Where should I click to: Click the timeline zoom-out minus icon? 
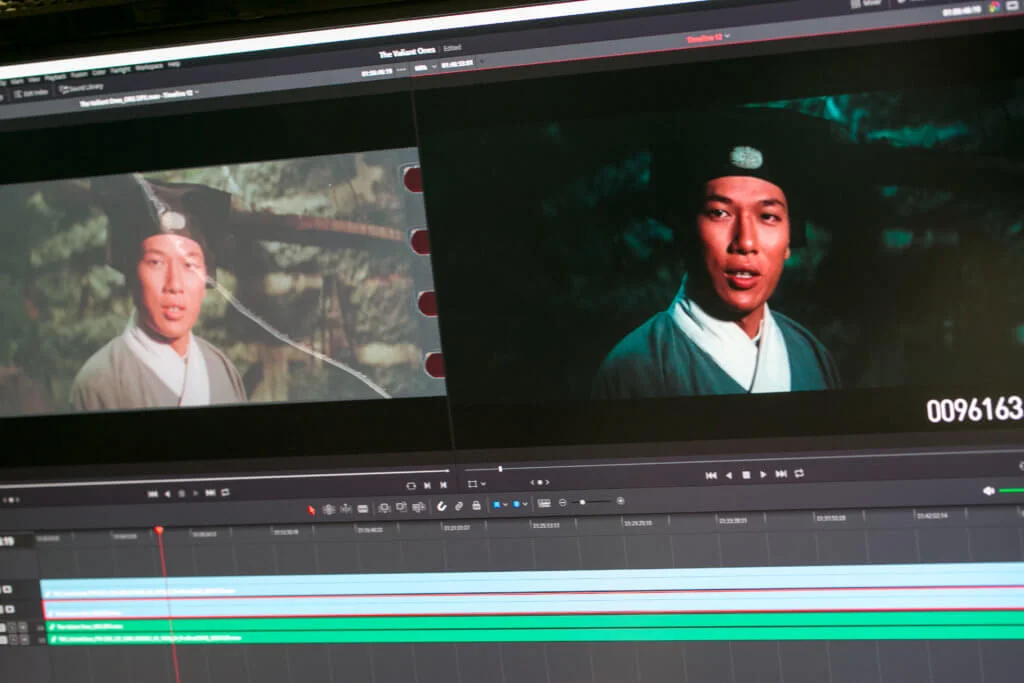coord(563,502)
